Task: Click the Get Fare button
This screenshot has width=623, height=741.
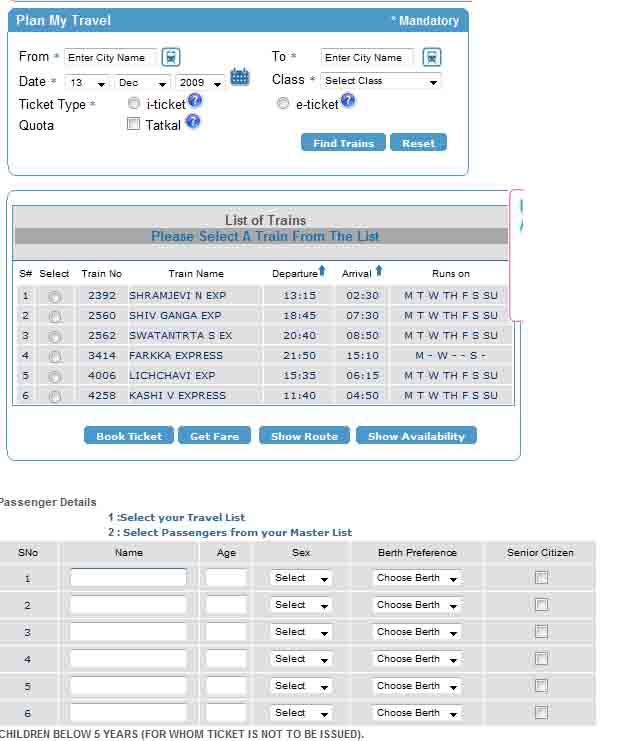Action: (215, 436)
